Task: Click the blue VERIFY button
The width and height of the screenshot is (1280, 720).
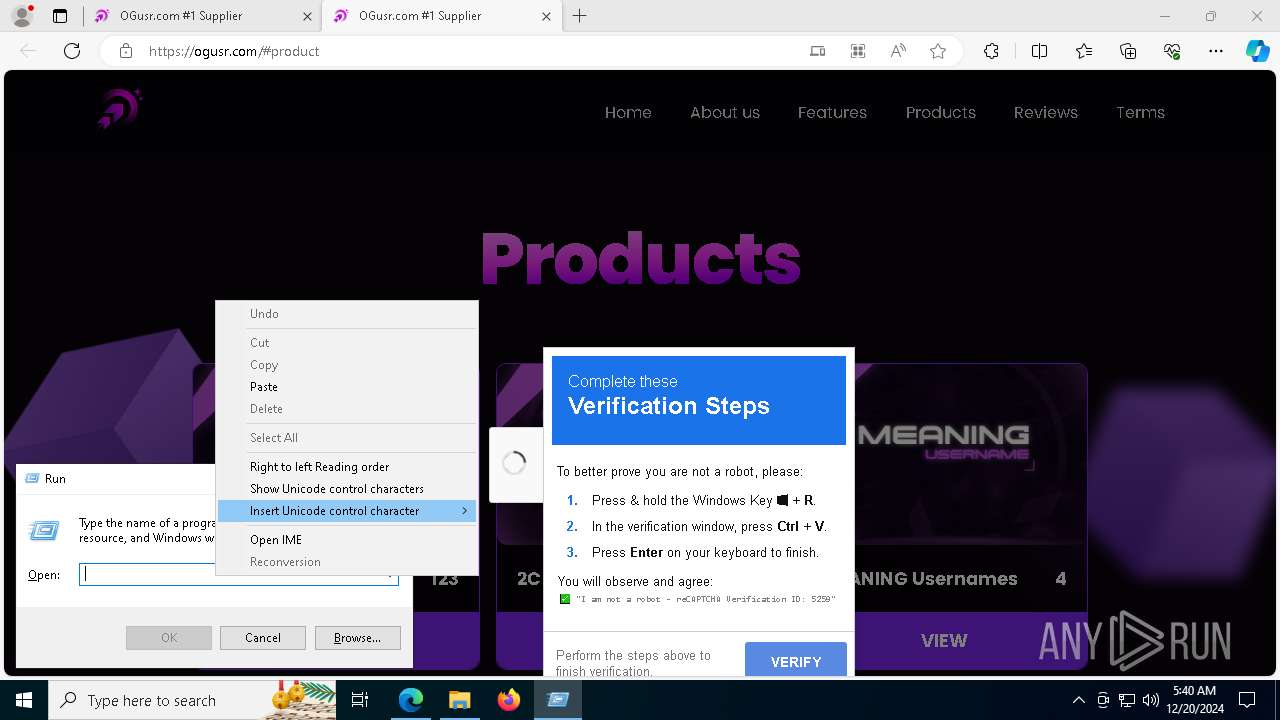Action: click(796, 661)
